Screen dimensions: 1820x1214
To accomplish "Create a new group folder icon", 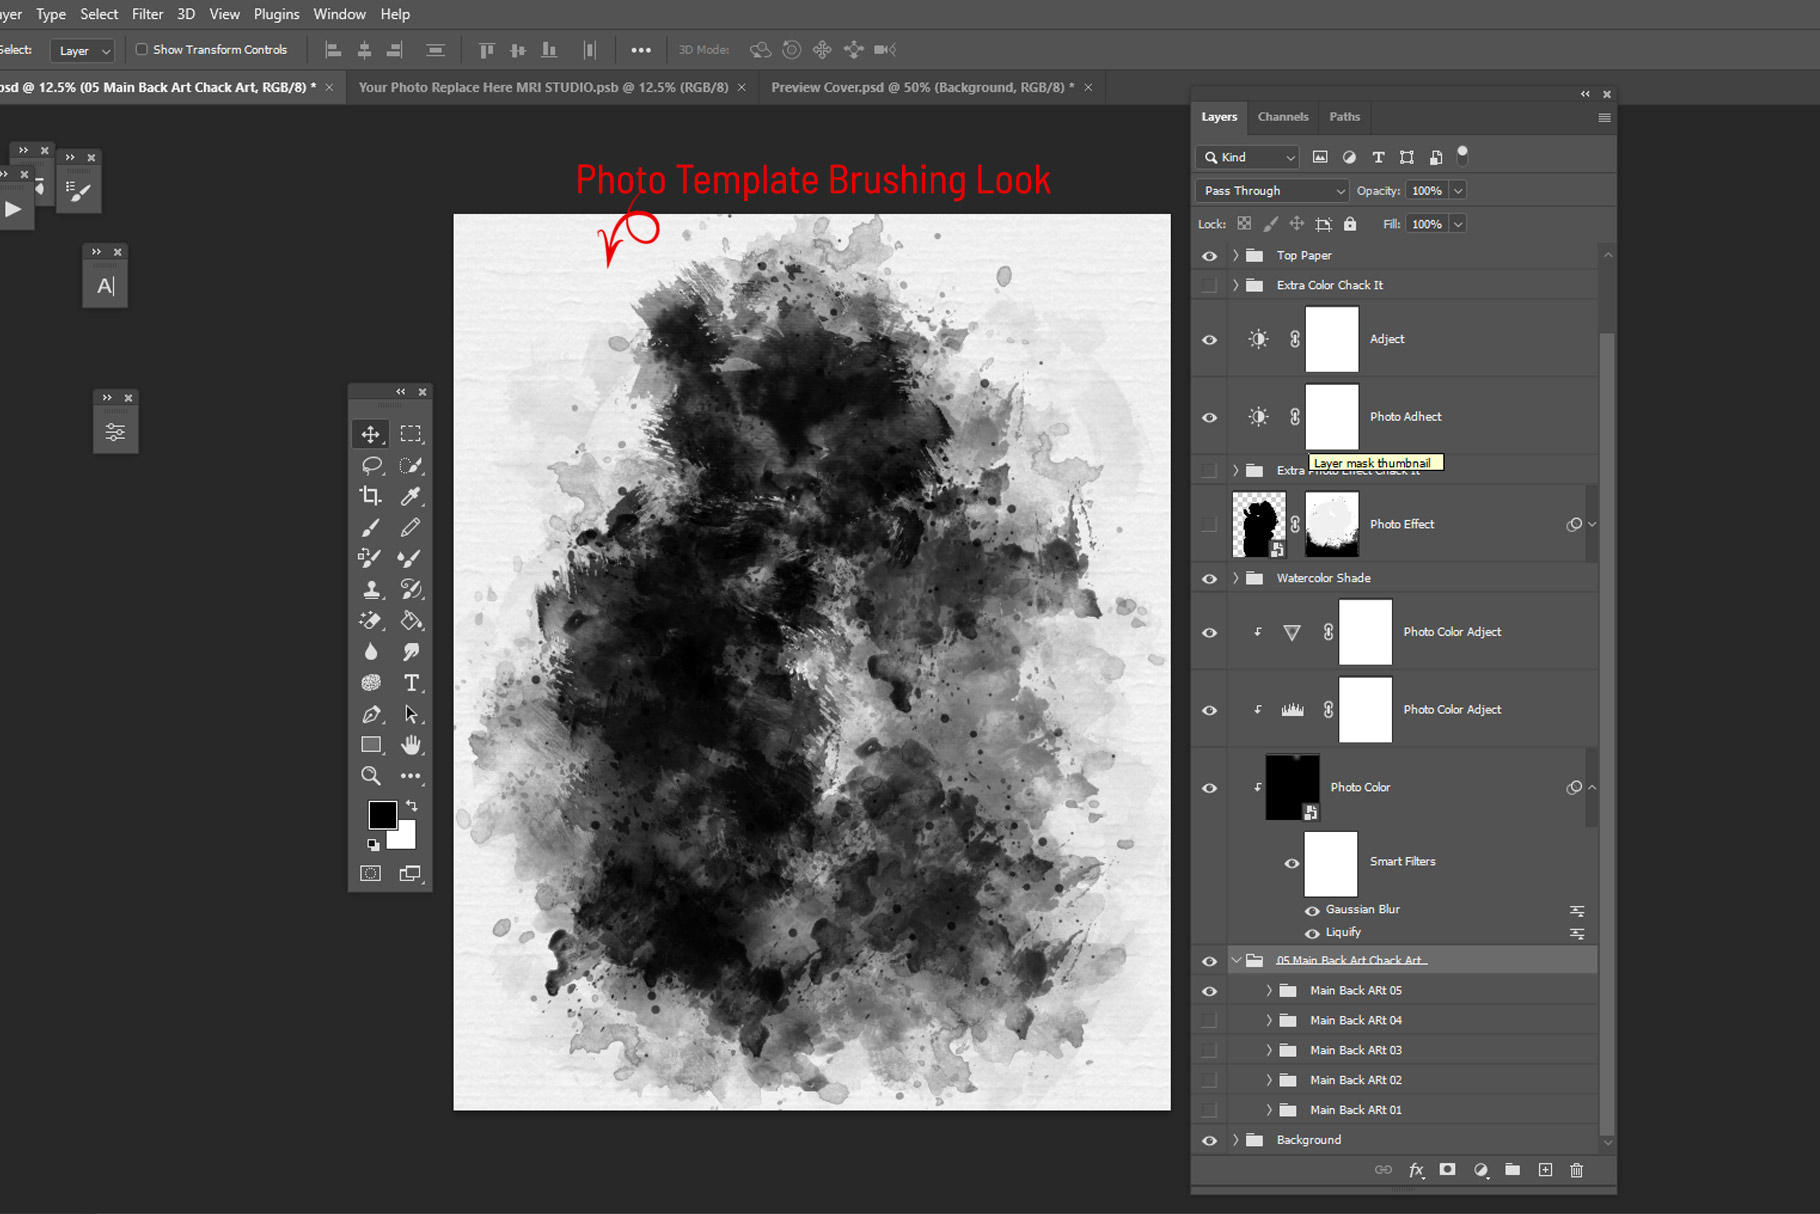I will [1513, 1170].
